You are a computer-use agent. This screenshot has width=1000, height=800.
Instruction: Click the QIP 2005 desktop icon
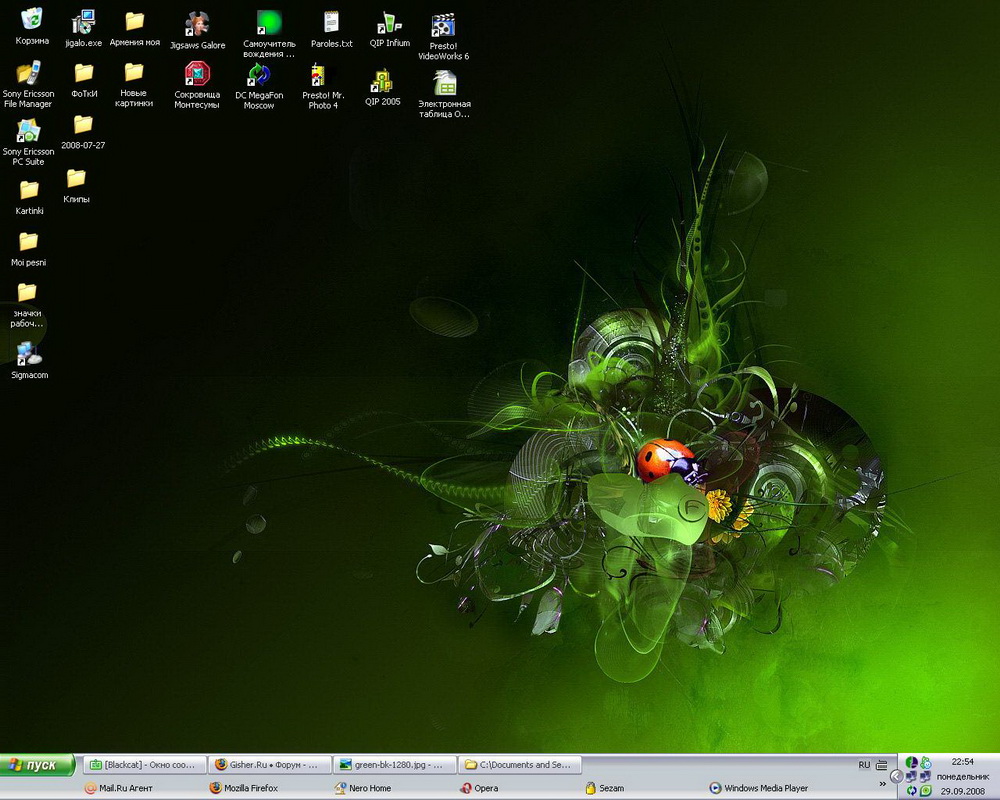[x=382, y=81]
